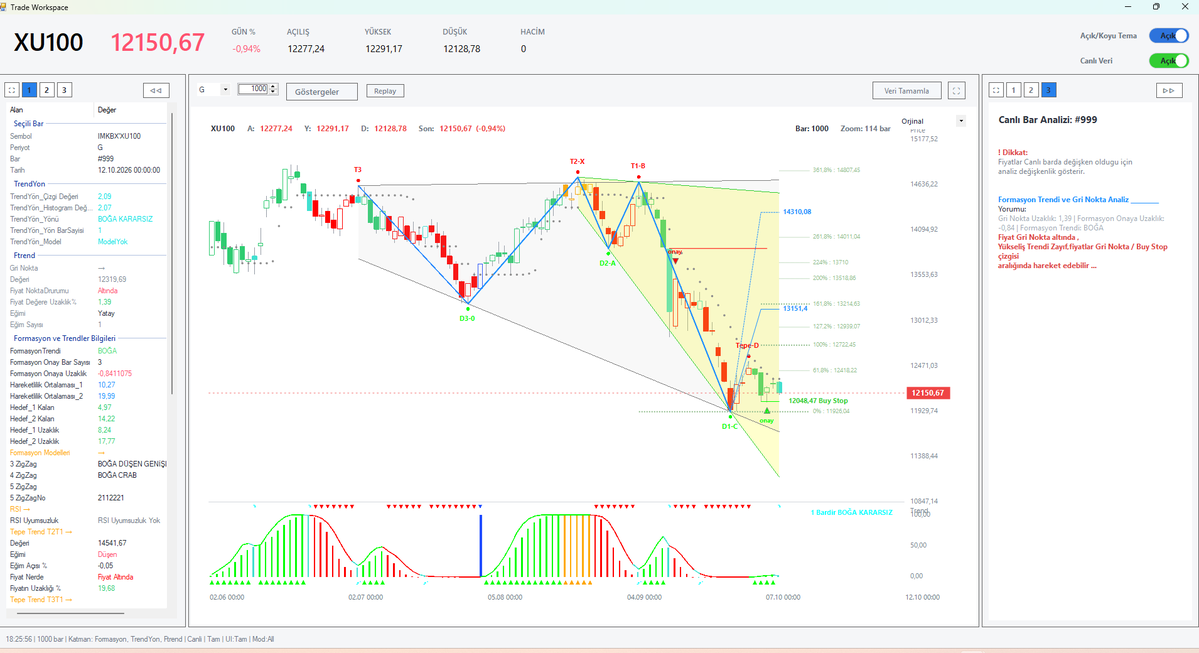The width and height of the screenshot is (1199, 653).
Task: Switch to right panel tab 2
Action: point(1031,90)
